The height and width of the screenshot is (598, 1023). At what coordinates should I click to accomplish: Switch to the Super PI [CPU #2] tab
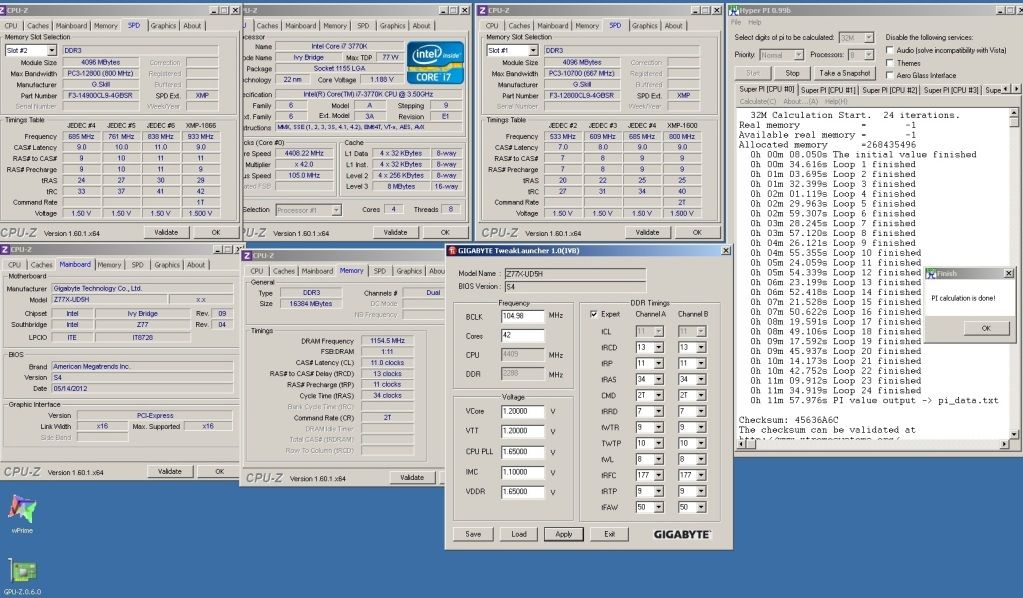pyautogui.click(x=889, y=90)
